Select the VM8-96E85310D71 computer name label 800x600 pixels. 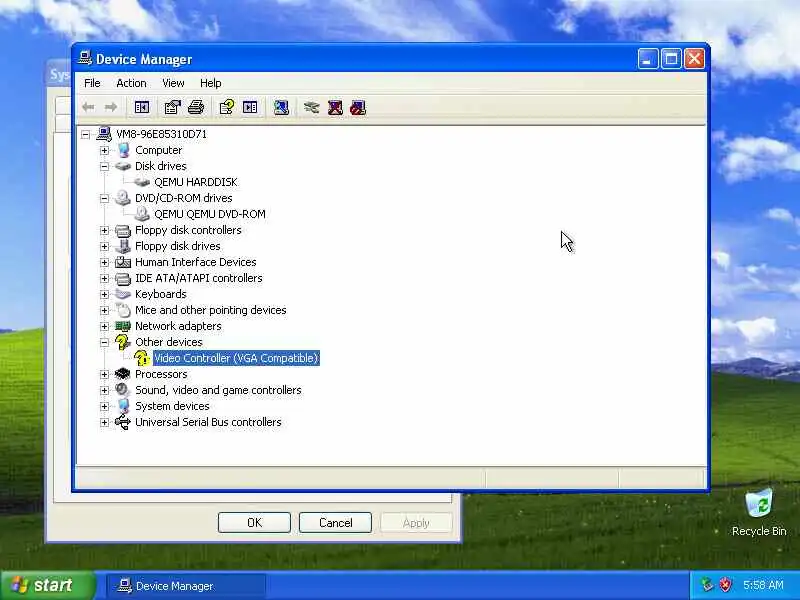click(x=161, y=134)
